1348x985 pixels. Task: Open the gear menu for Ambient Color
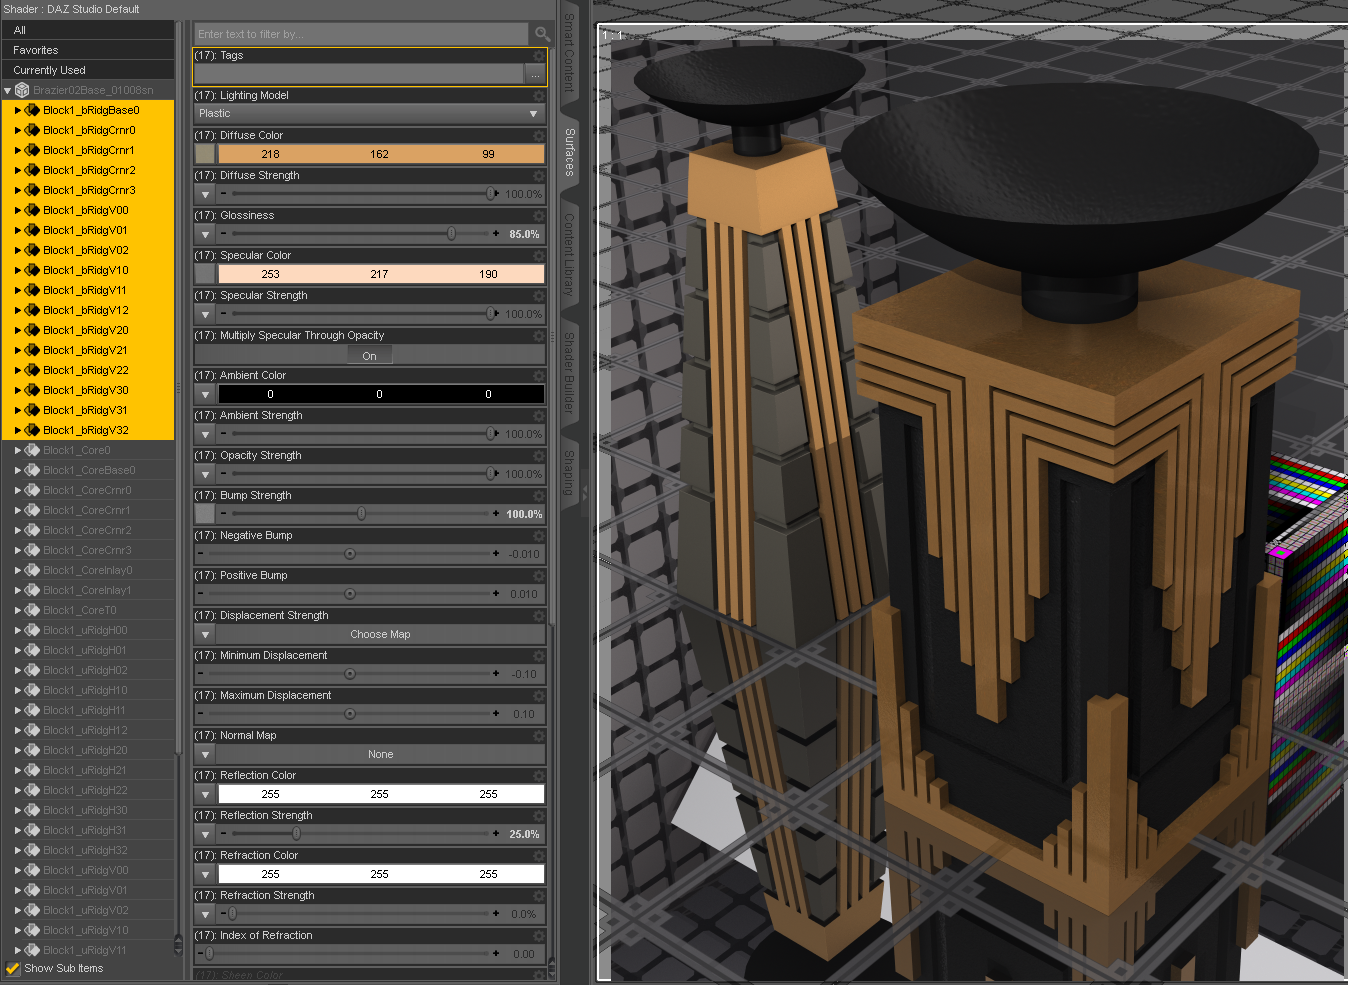(539, 375)
